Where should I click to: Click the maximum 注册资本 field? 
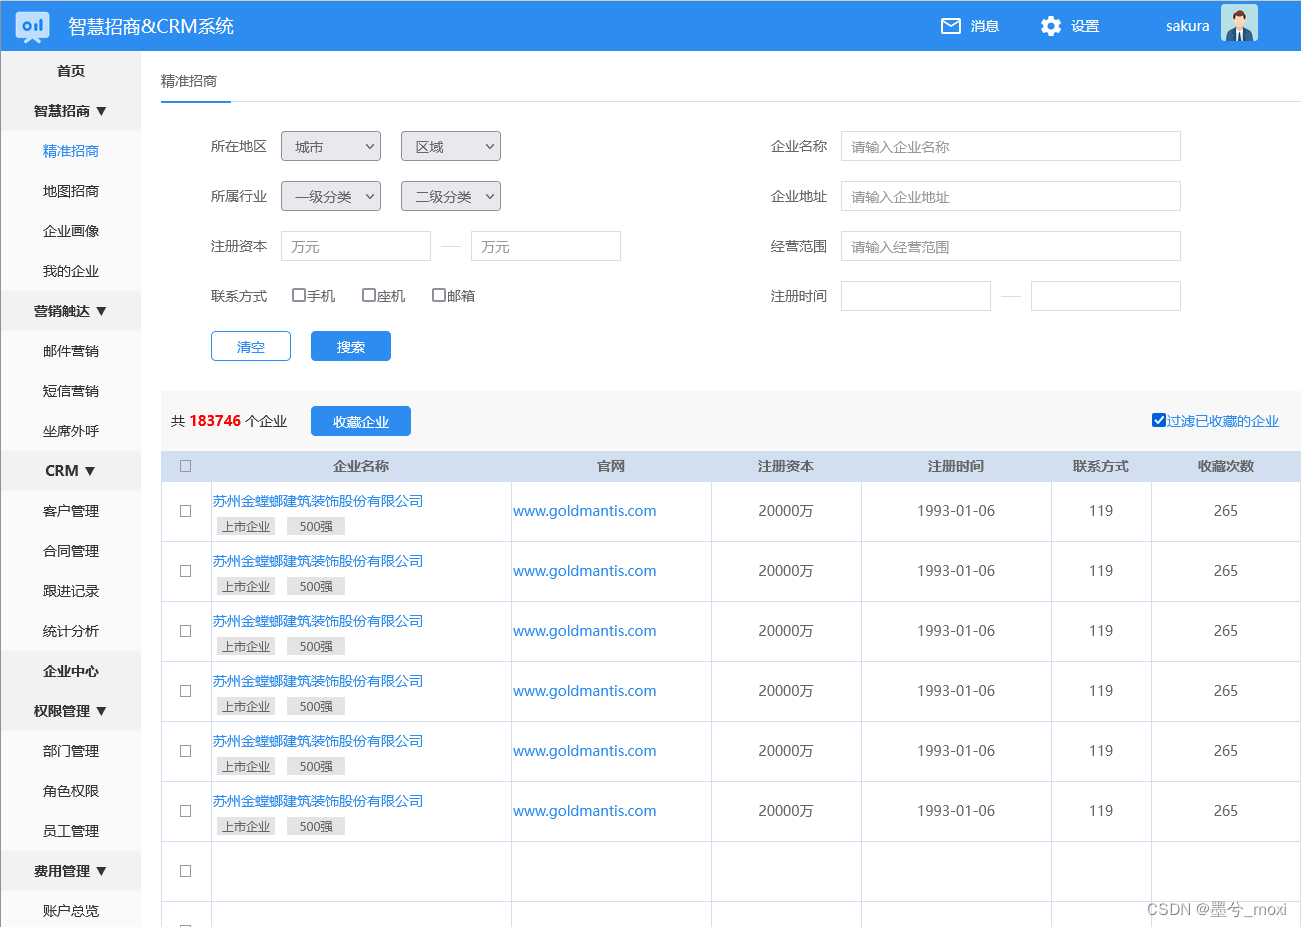click(x=546, y=246)
